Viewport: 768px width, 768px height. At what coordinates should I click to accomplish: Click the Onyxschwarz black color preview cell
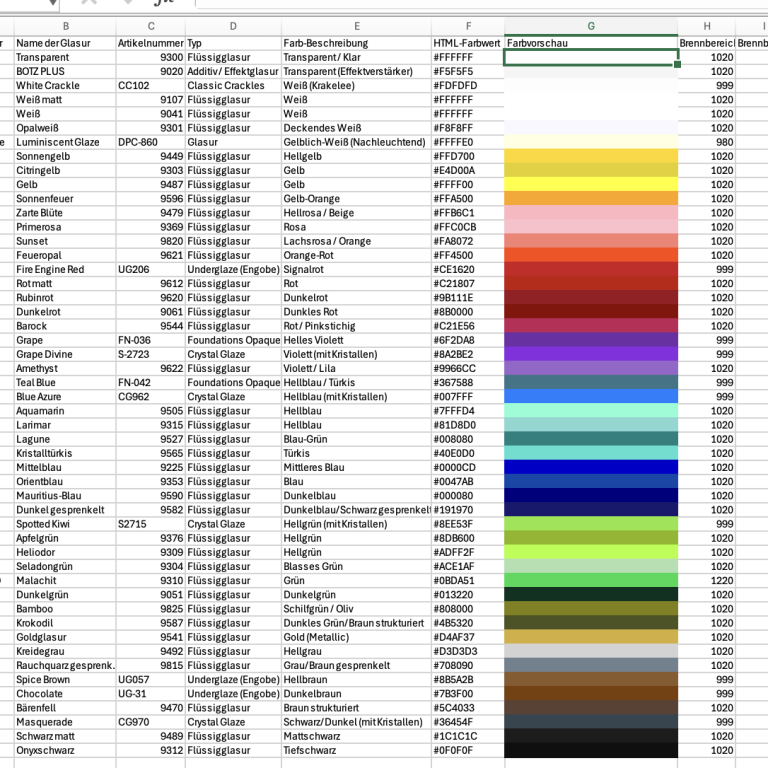click(x=591, y=750)
